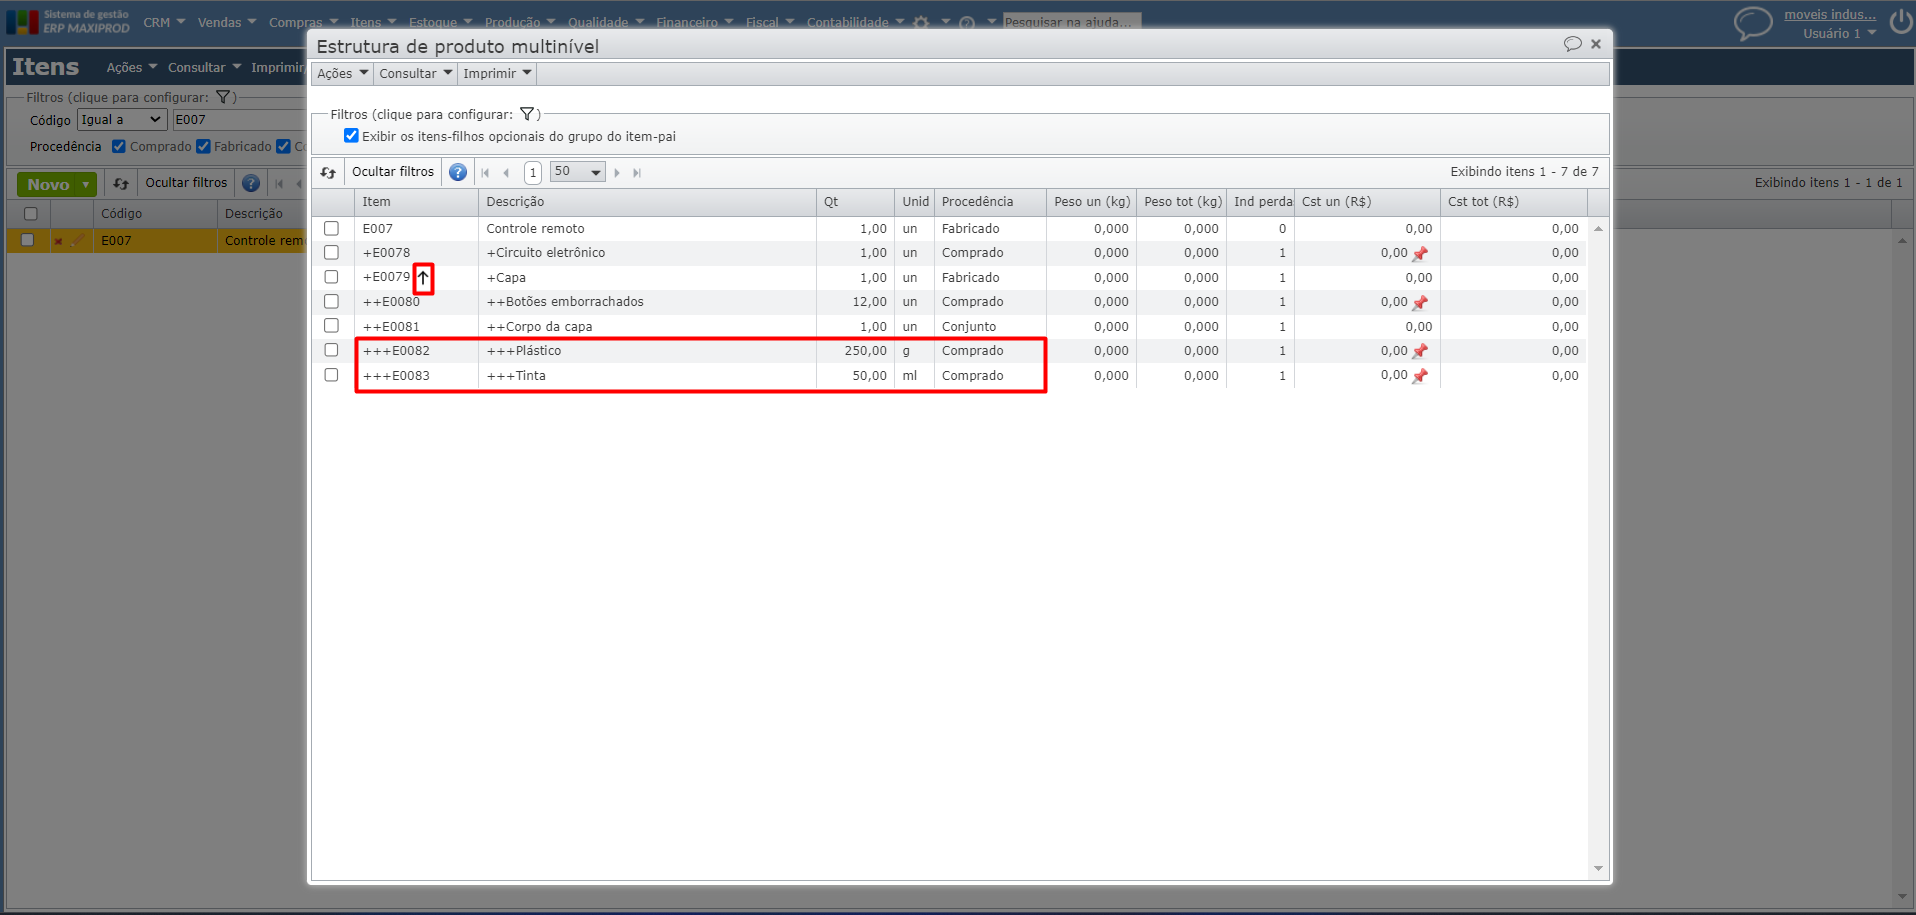Viewport: 1916px width, 915px height.
Task: Select the checkbox for the +++E0083 Tinta row
Action: pyautogui.click(x=331, y=375)
